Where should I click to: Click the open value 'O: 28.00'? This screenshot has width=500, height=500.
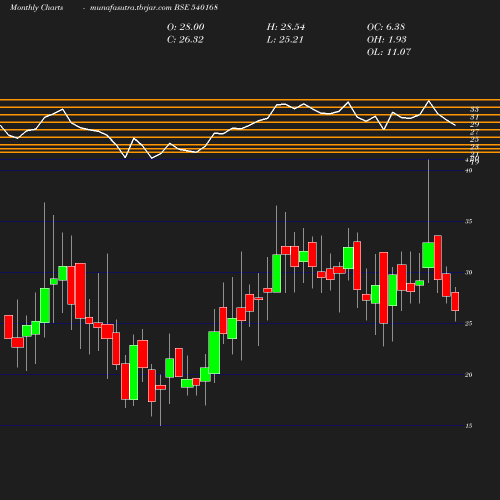185,27
